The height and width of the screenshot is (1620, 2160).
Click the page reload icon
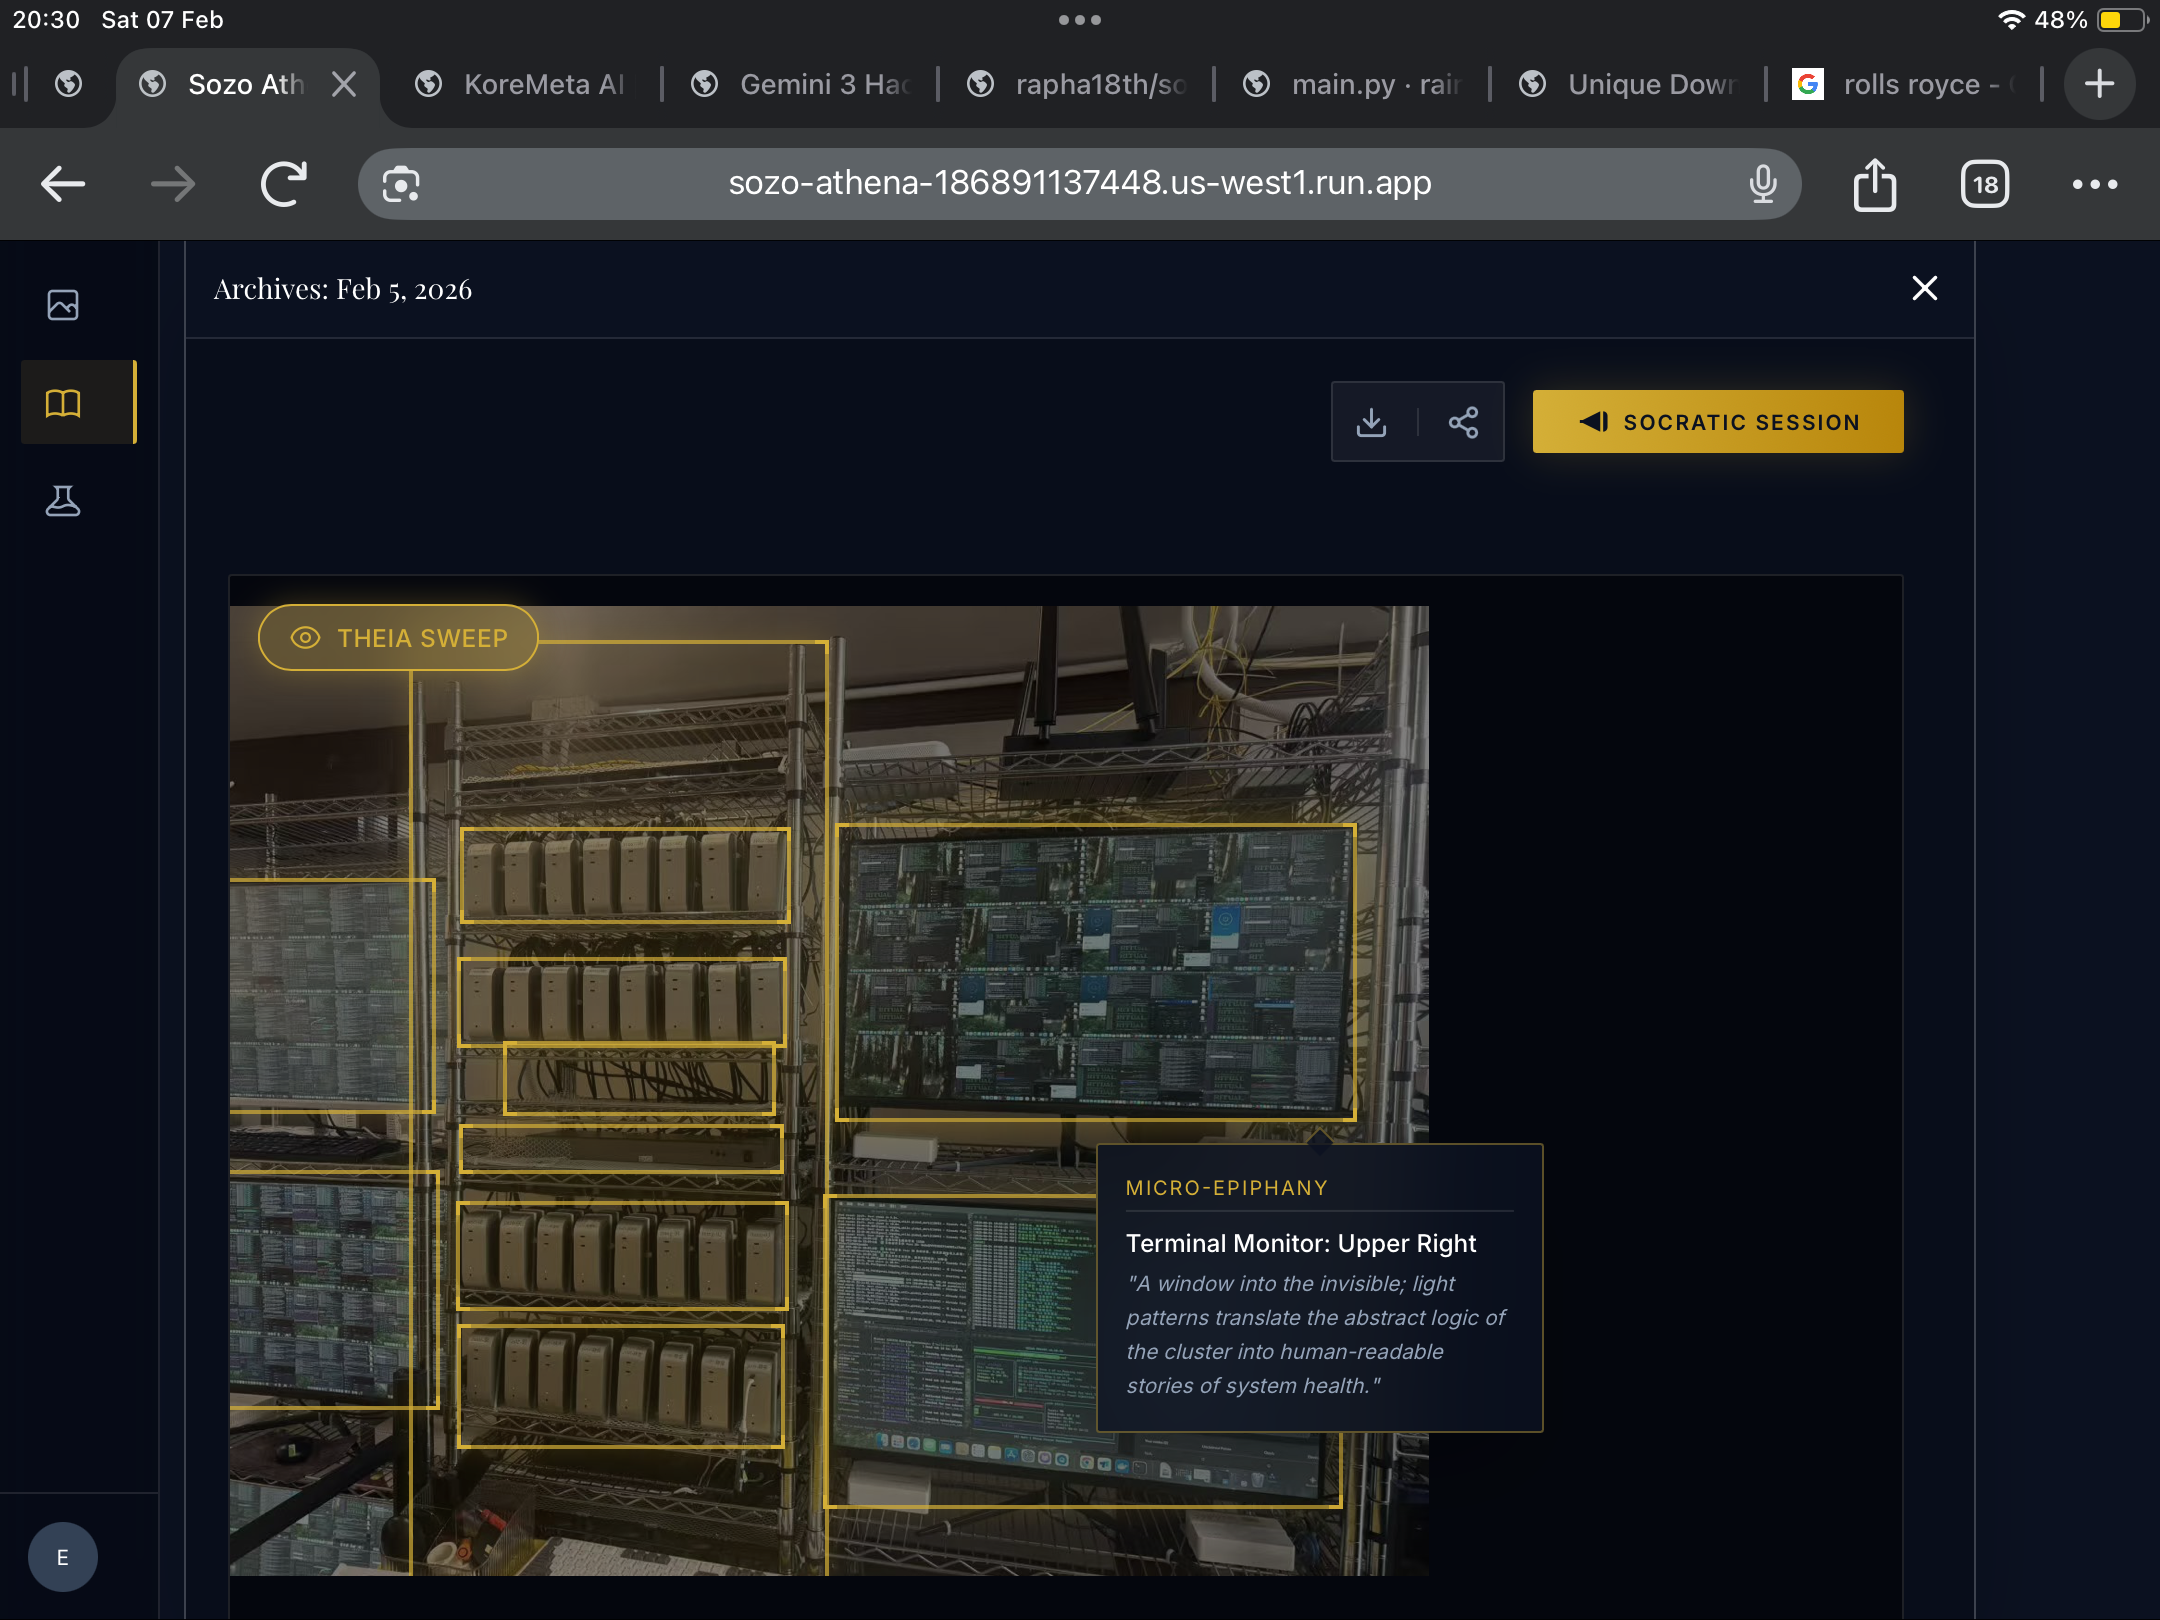click(x=283, y=184)
